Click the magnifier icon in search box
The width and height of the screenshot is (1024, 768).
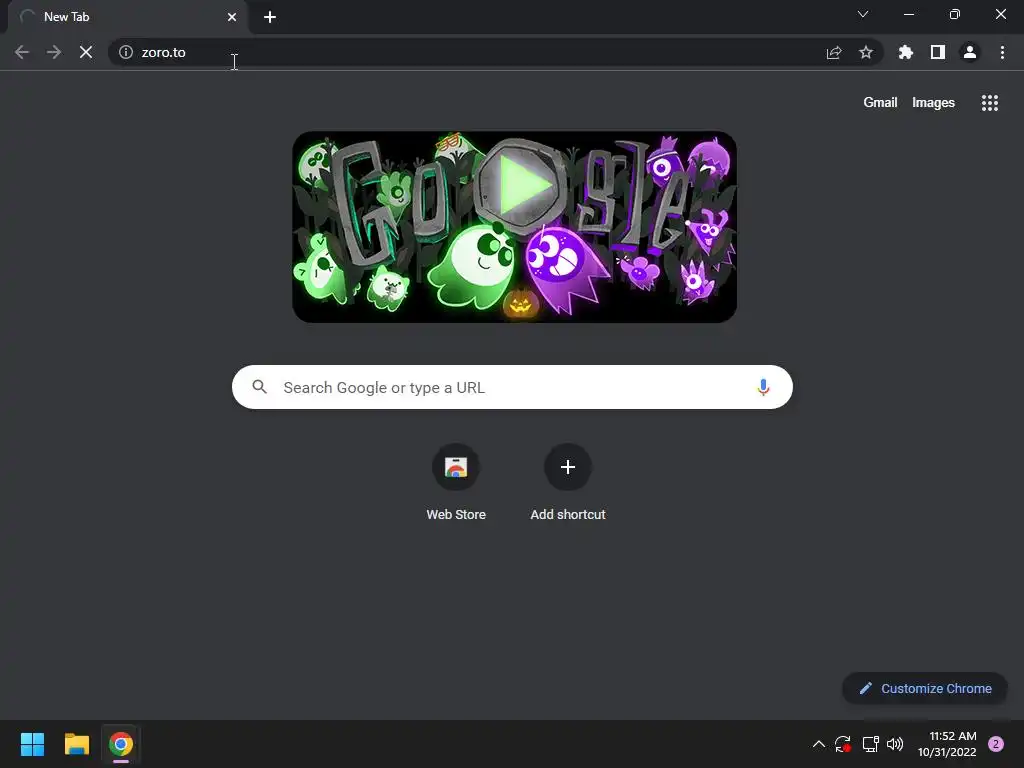(x=259, y=387)
